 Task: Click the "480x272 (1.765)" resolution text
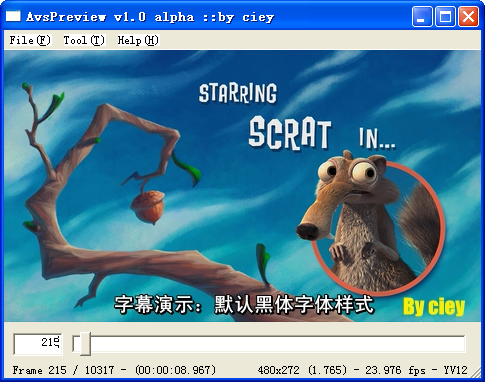(x=303, y=370)
